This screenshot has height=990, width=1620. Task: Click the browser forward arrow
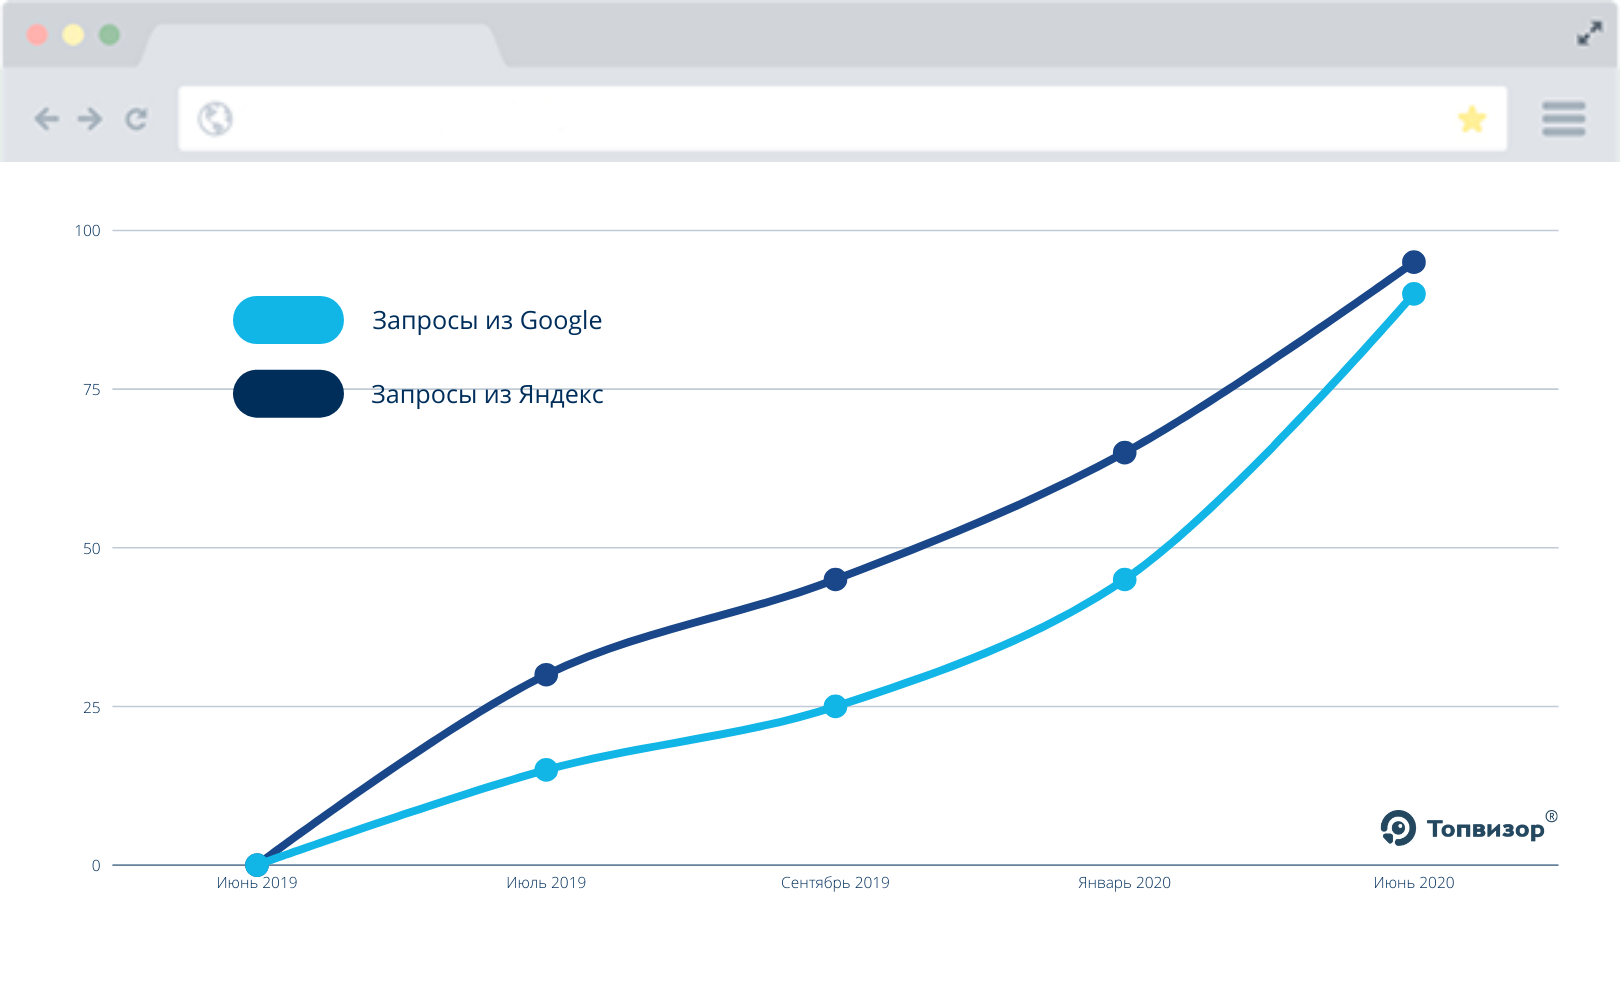tap(90, 119)
